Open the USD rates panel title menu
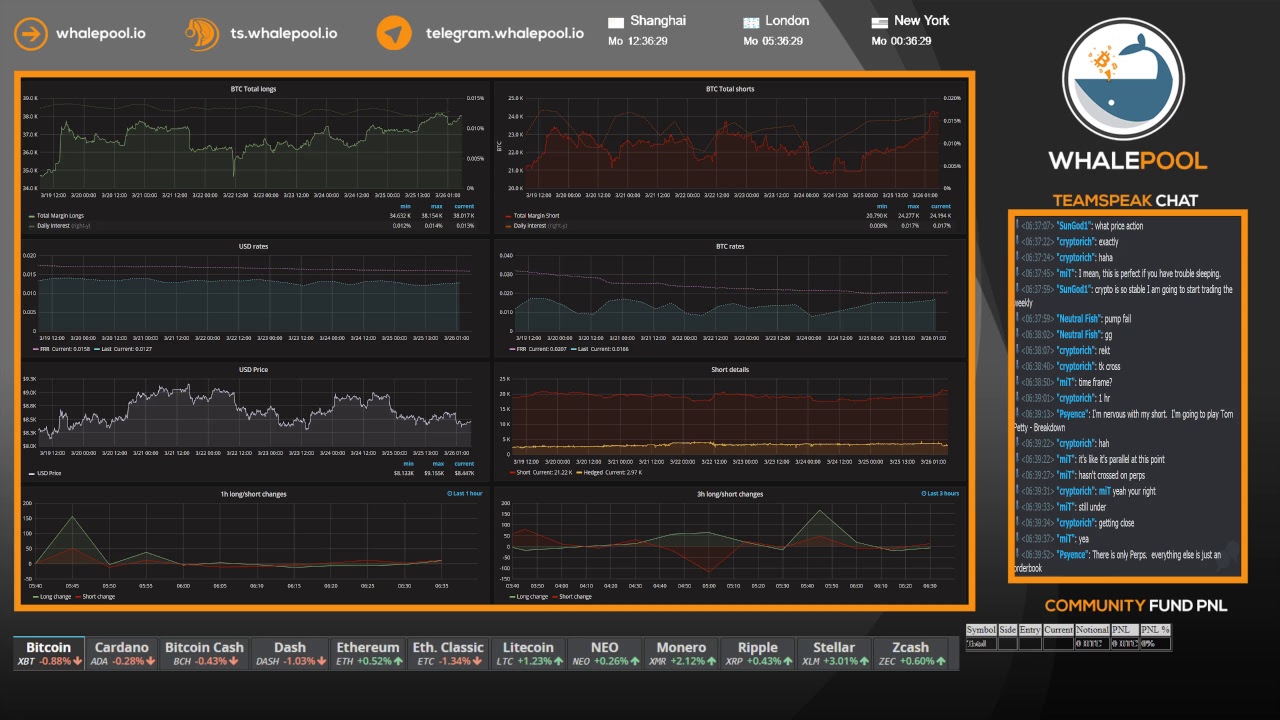 click(254, 246)
